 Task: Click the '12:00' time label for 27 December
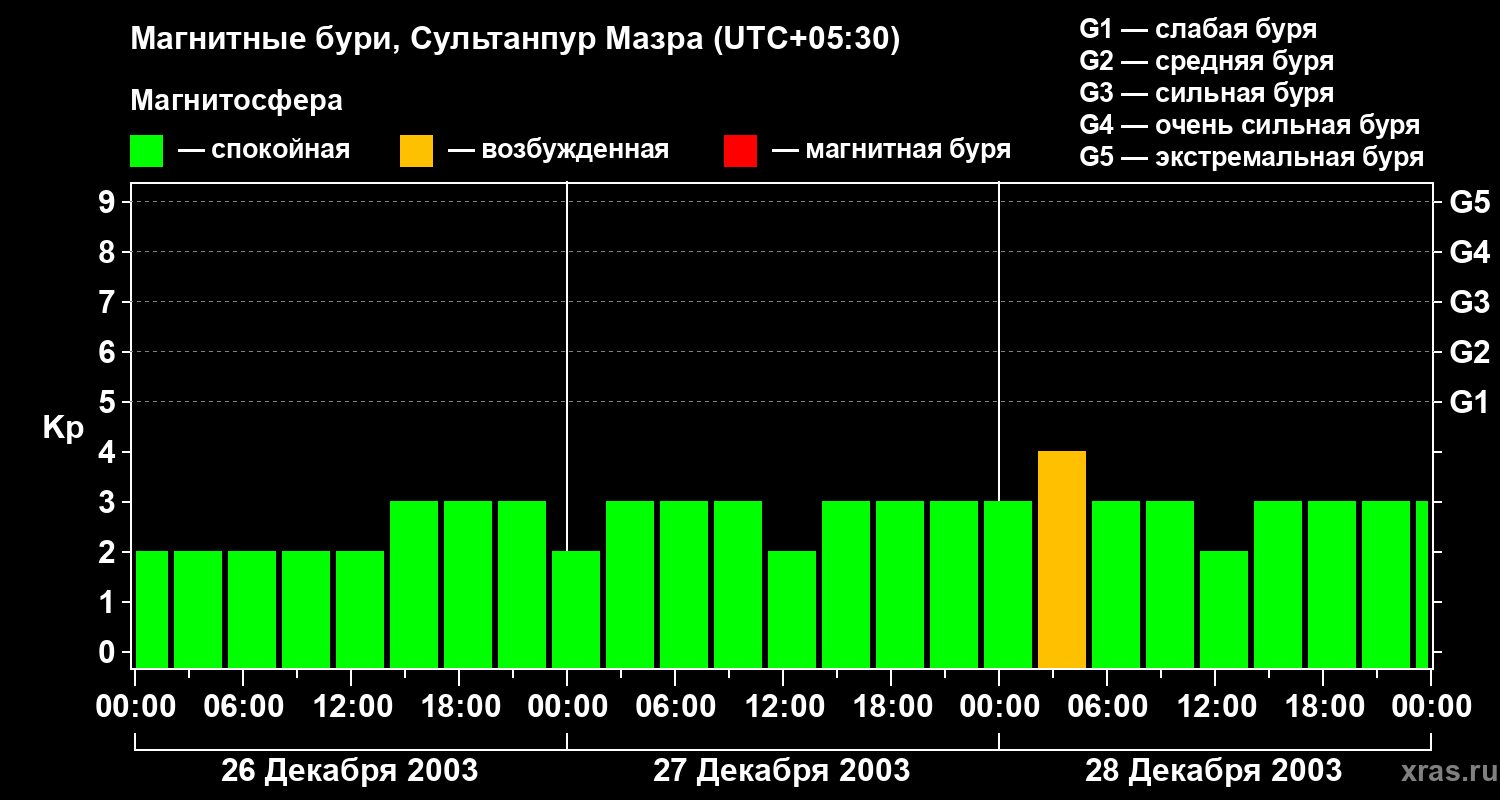tap(783, 706)
